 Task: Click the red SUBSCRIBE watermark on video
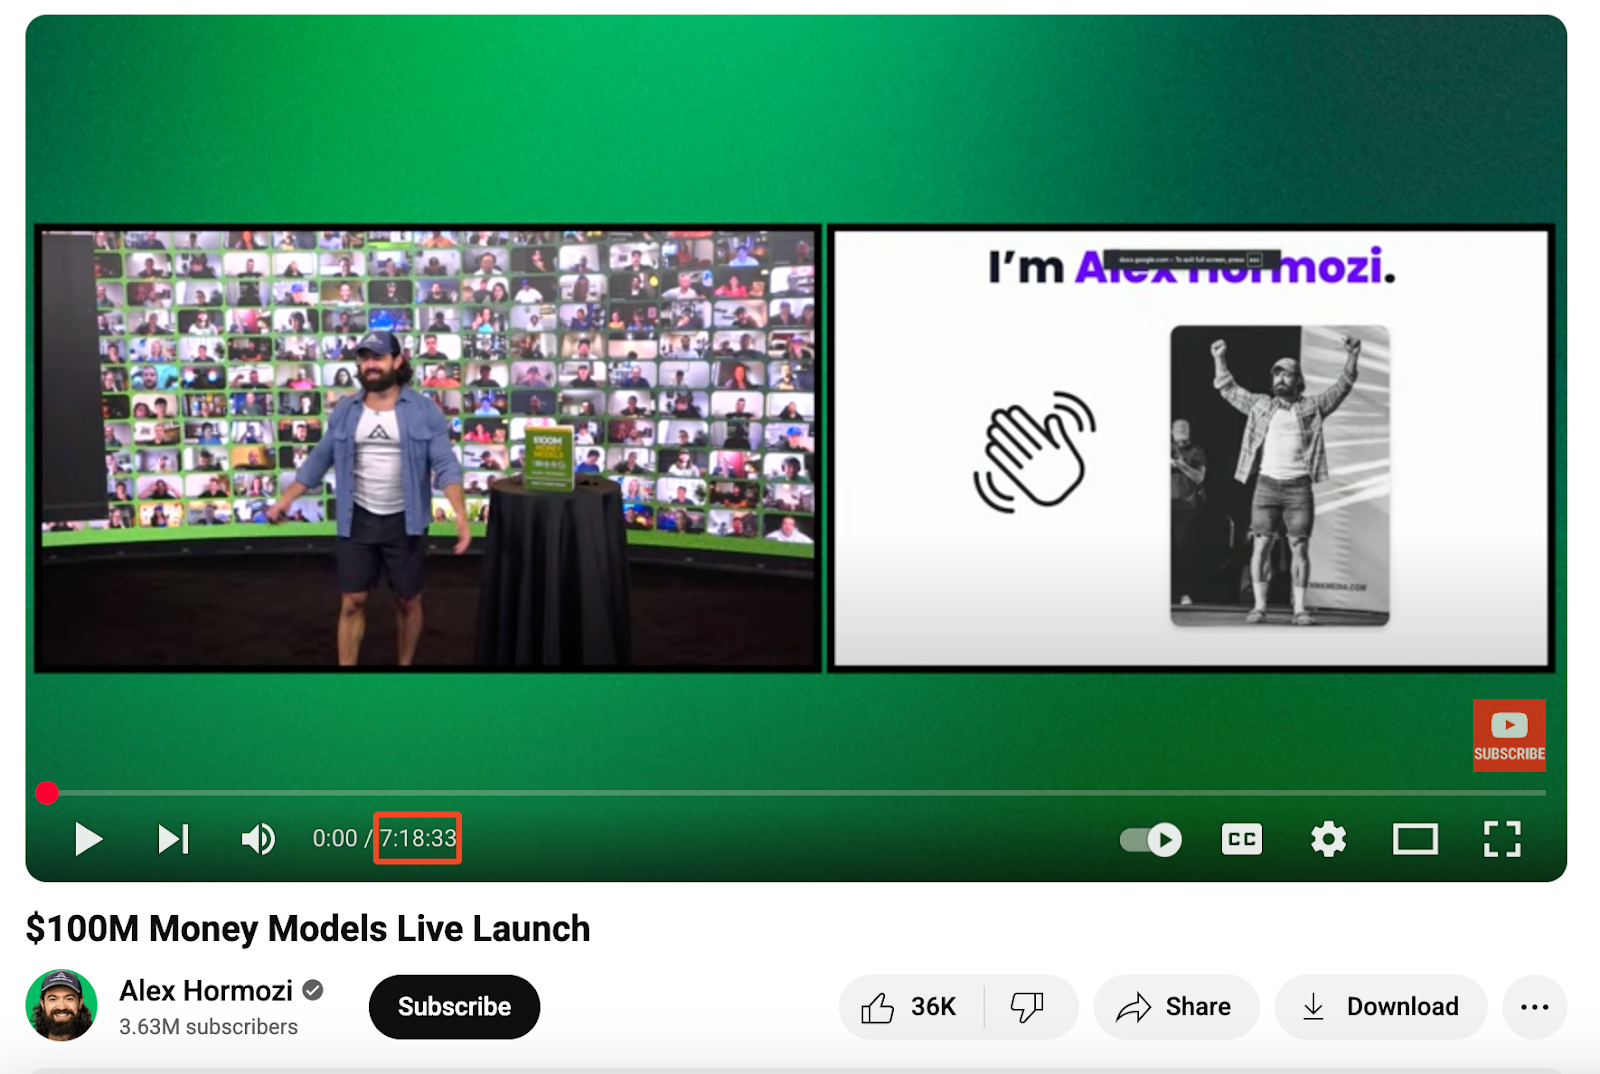[1508, 735]
